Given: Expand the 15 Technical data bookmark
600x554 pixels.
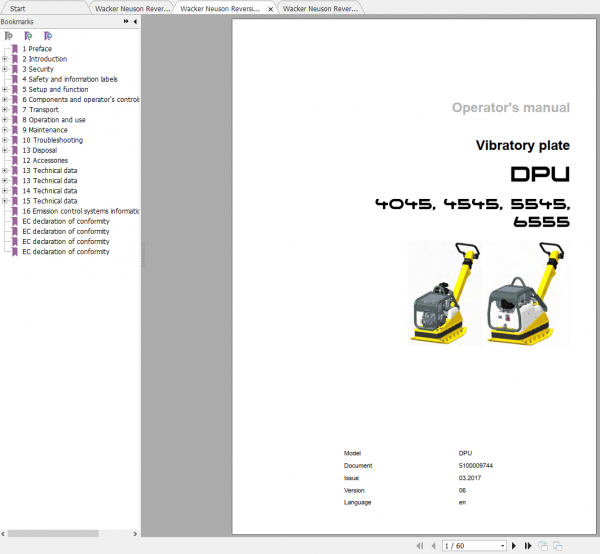Looking at the screenshot, I should [5, 201].
